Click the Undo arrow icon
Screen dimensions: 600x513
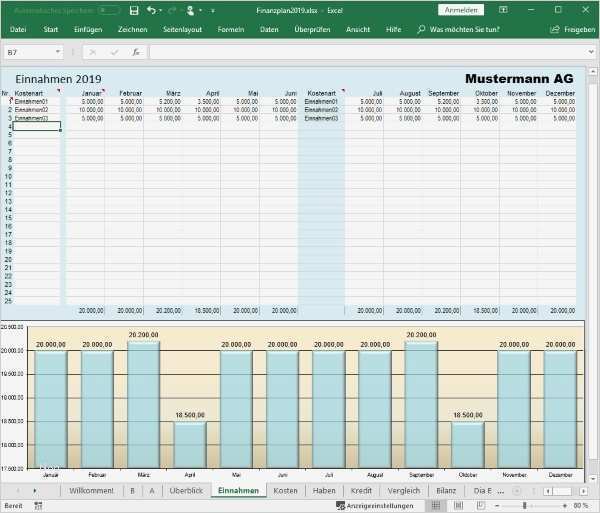[x=151, y=10]
